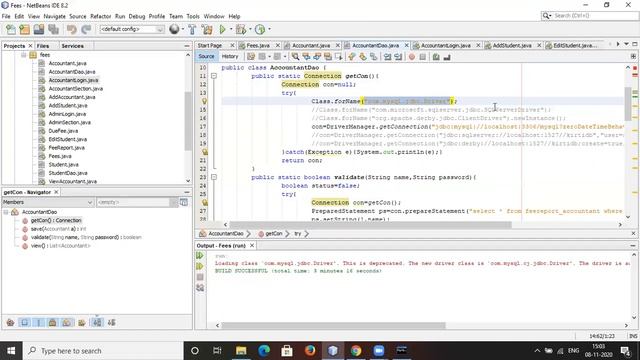Click the taskbar search box
Image resolution: width=640 pixels, height=360 pixels.
(102, 351)
